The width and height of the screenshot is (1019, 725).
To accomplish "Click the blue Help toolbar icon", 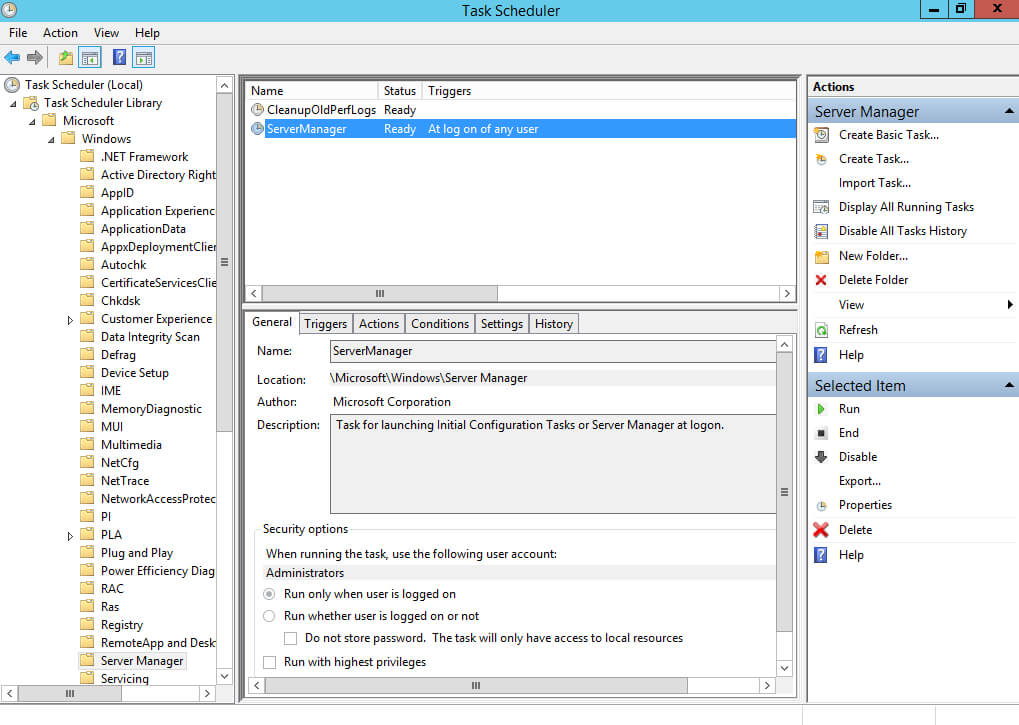I will pos(120,57).
